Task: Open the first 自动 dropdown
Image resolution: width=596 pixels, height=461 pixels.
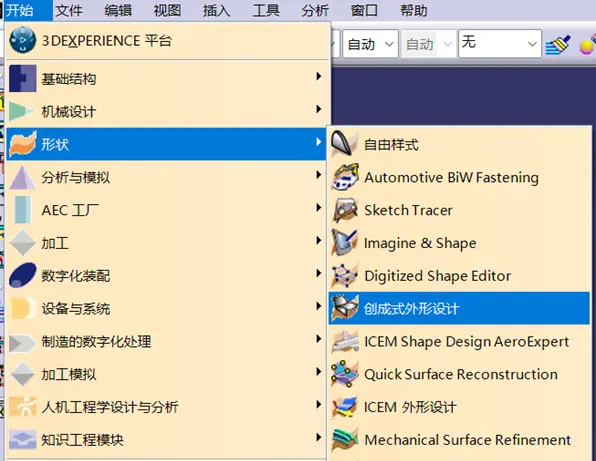Action: click(x=370, y=44)
